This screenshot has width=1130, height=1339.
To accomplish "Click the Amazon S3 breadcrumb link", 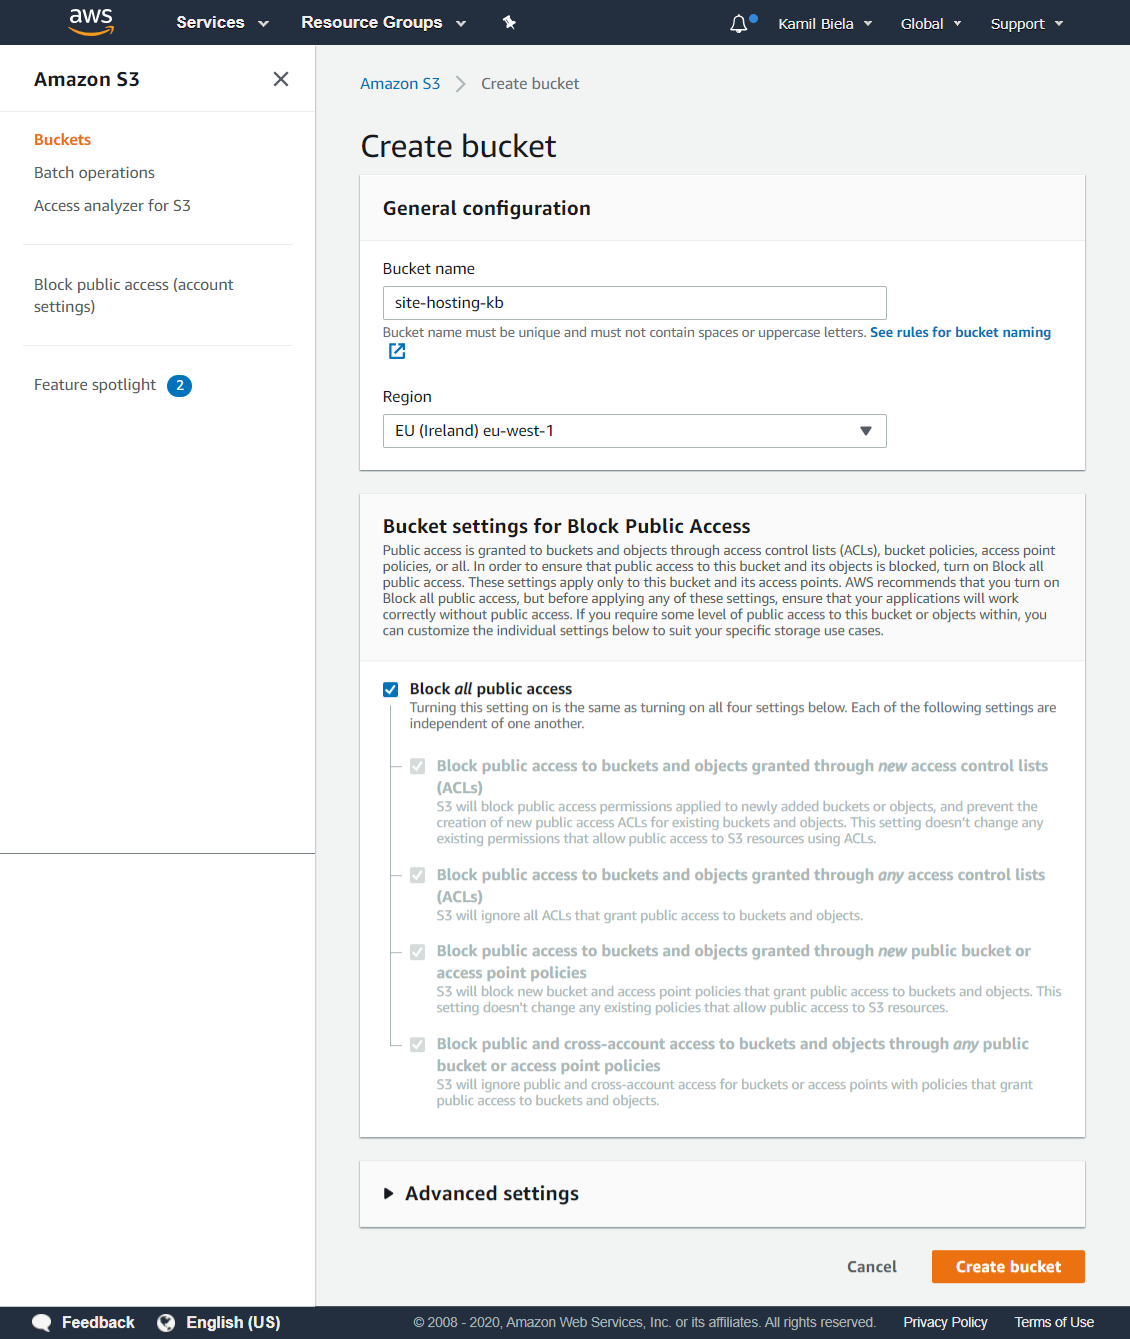I will click(x=400, y=84).
